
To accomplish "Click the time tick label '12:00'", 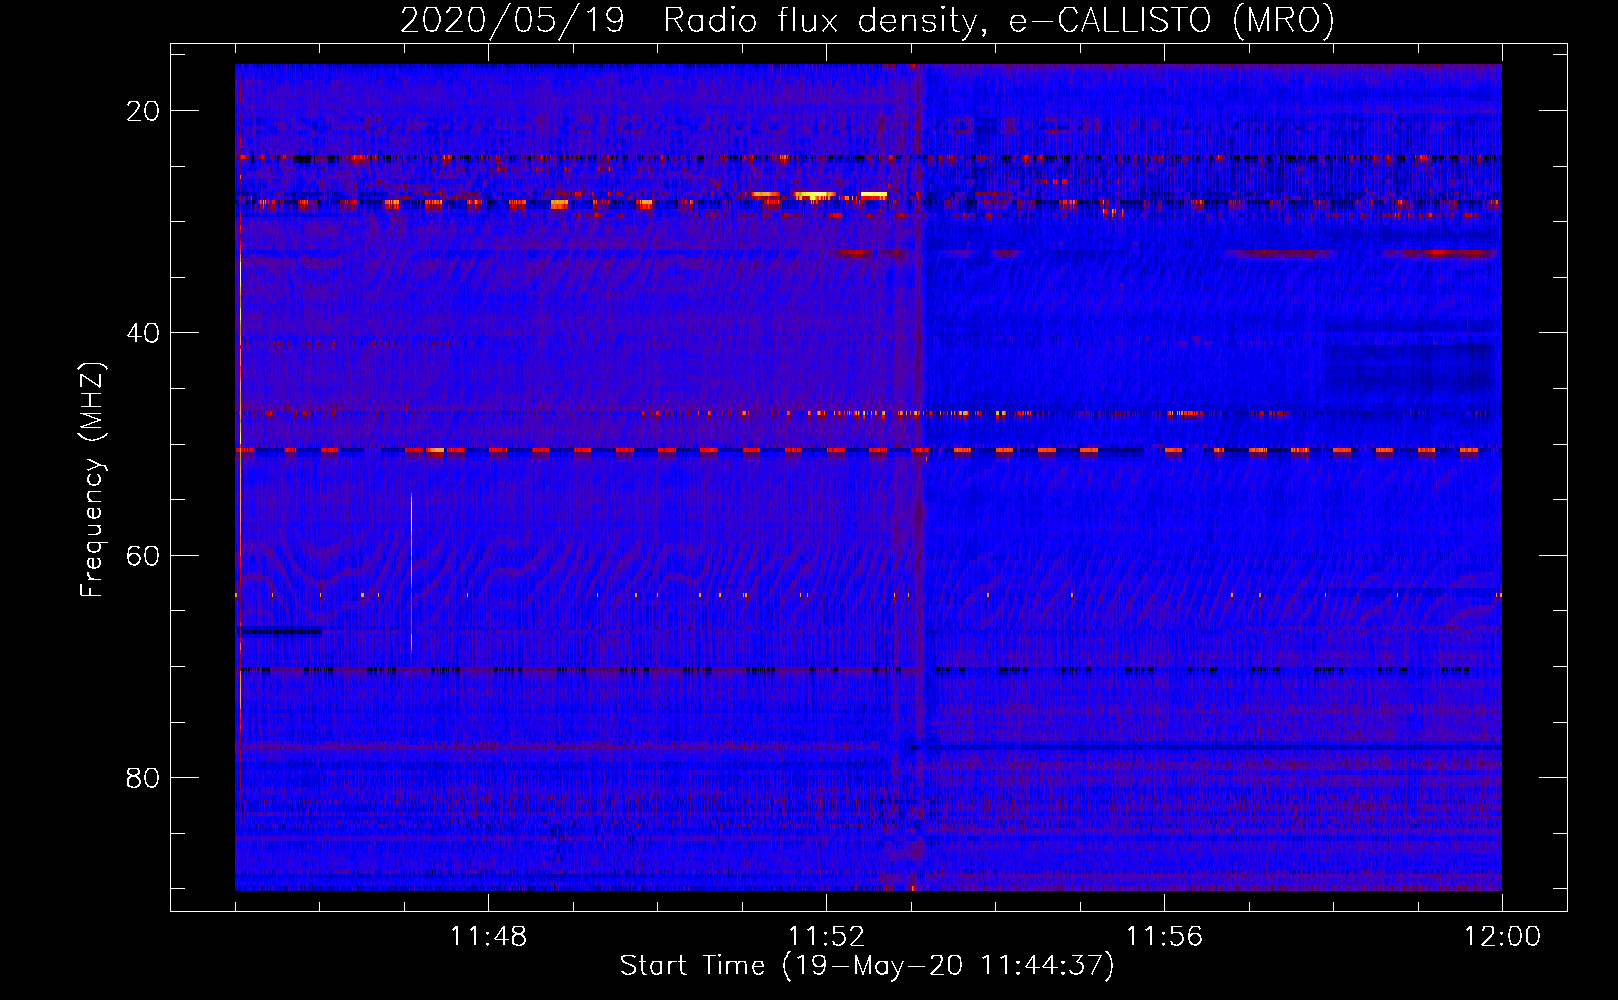I will pos(1502,937).
